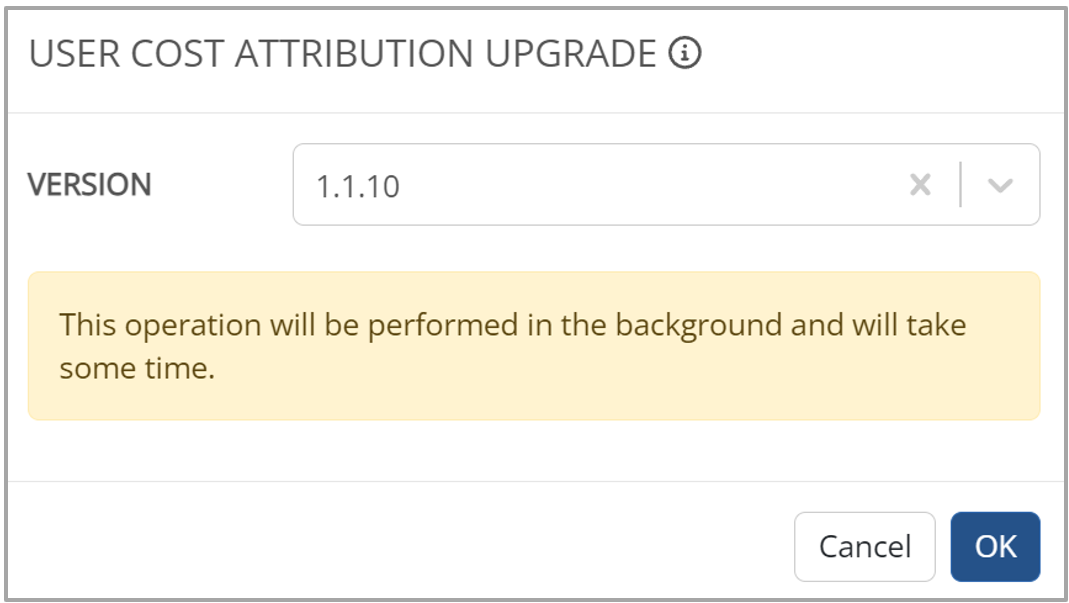Remove version 1.1.10 using the clear icon

pyautogui.click(x=920, y=185)
